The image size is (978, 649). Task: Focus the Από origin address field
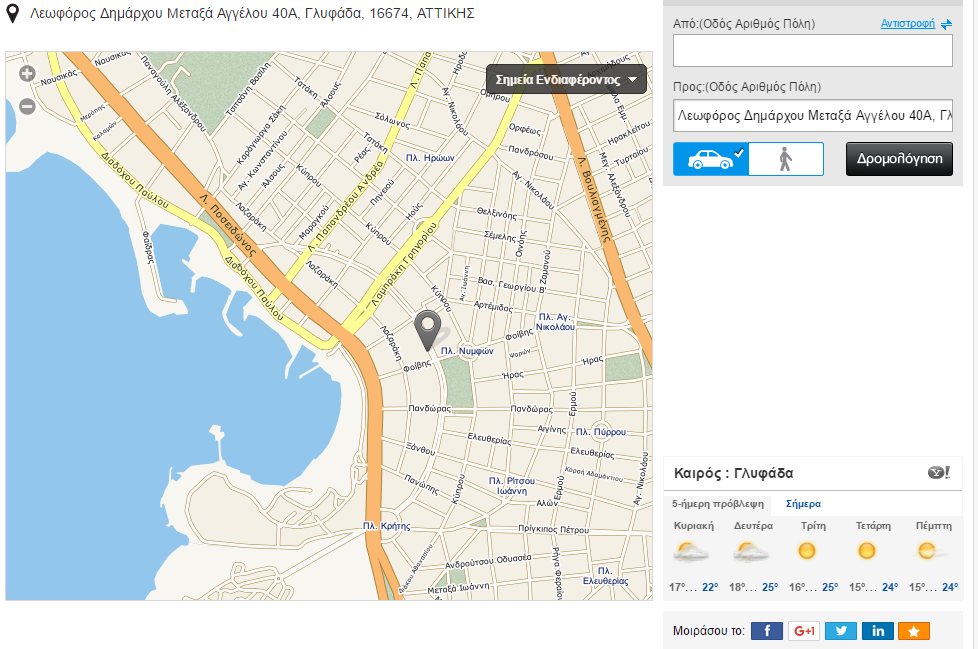(812, 50)
